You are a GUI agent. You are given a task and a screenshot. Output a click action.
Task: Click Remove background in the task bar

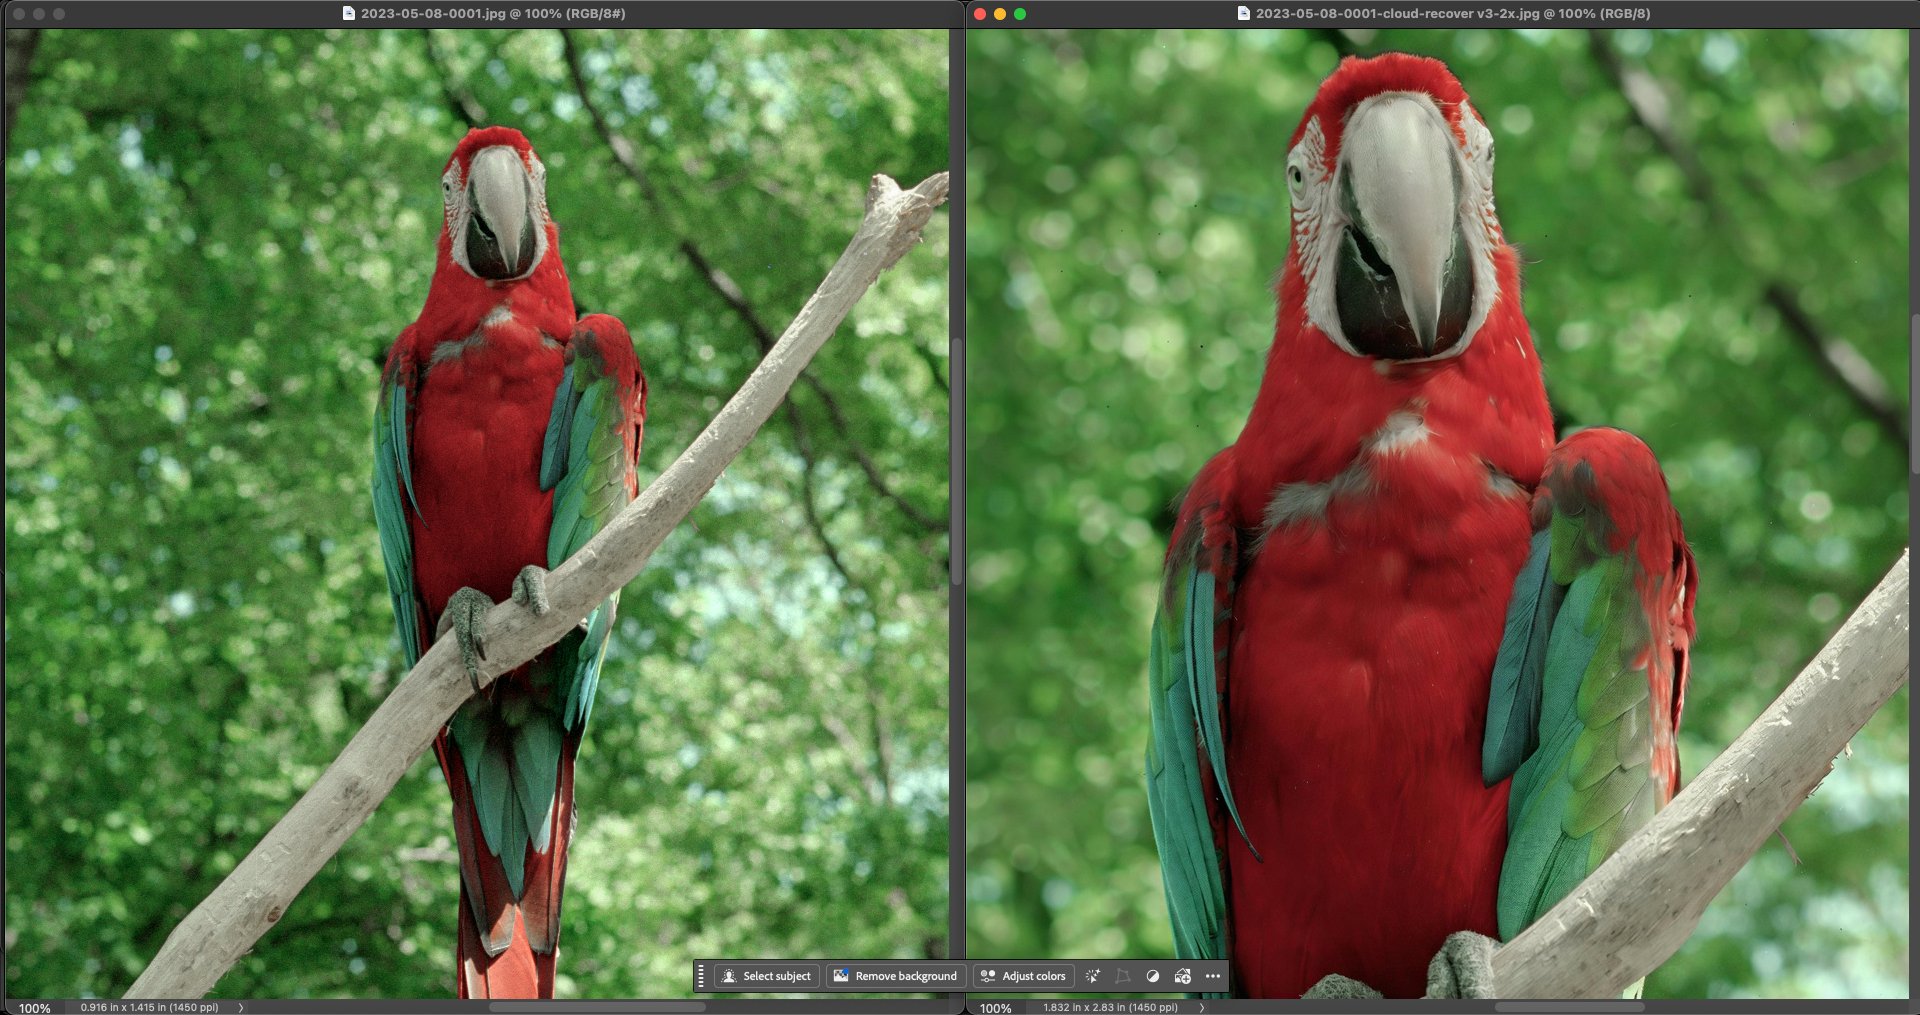896,976
